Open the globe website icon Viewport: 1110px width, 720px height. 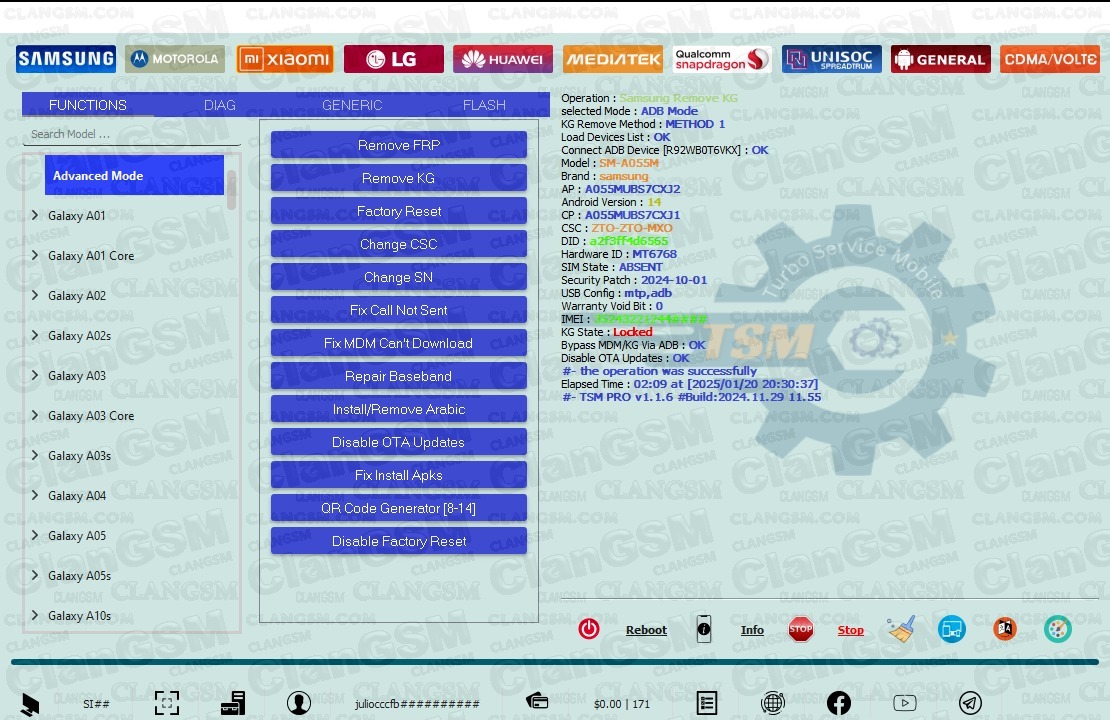(x=773, y=703)
